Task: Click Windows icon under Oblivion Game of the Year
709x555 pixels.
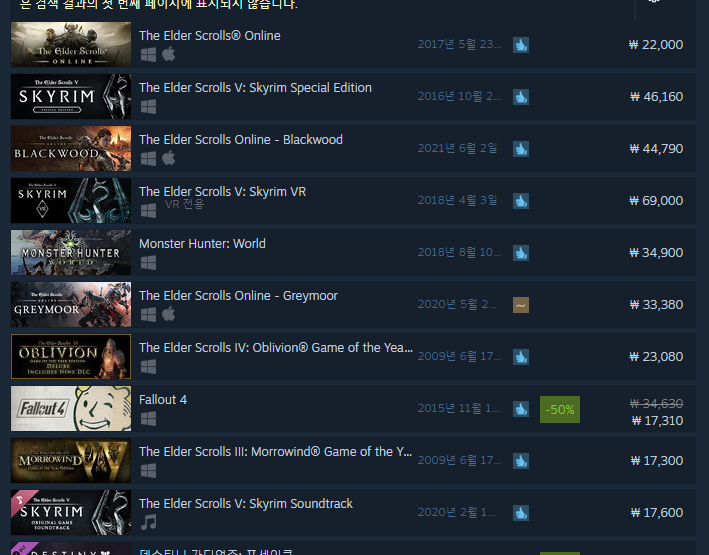Action: pos(148,367)
